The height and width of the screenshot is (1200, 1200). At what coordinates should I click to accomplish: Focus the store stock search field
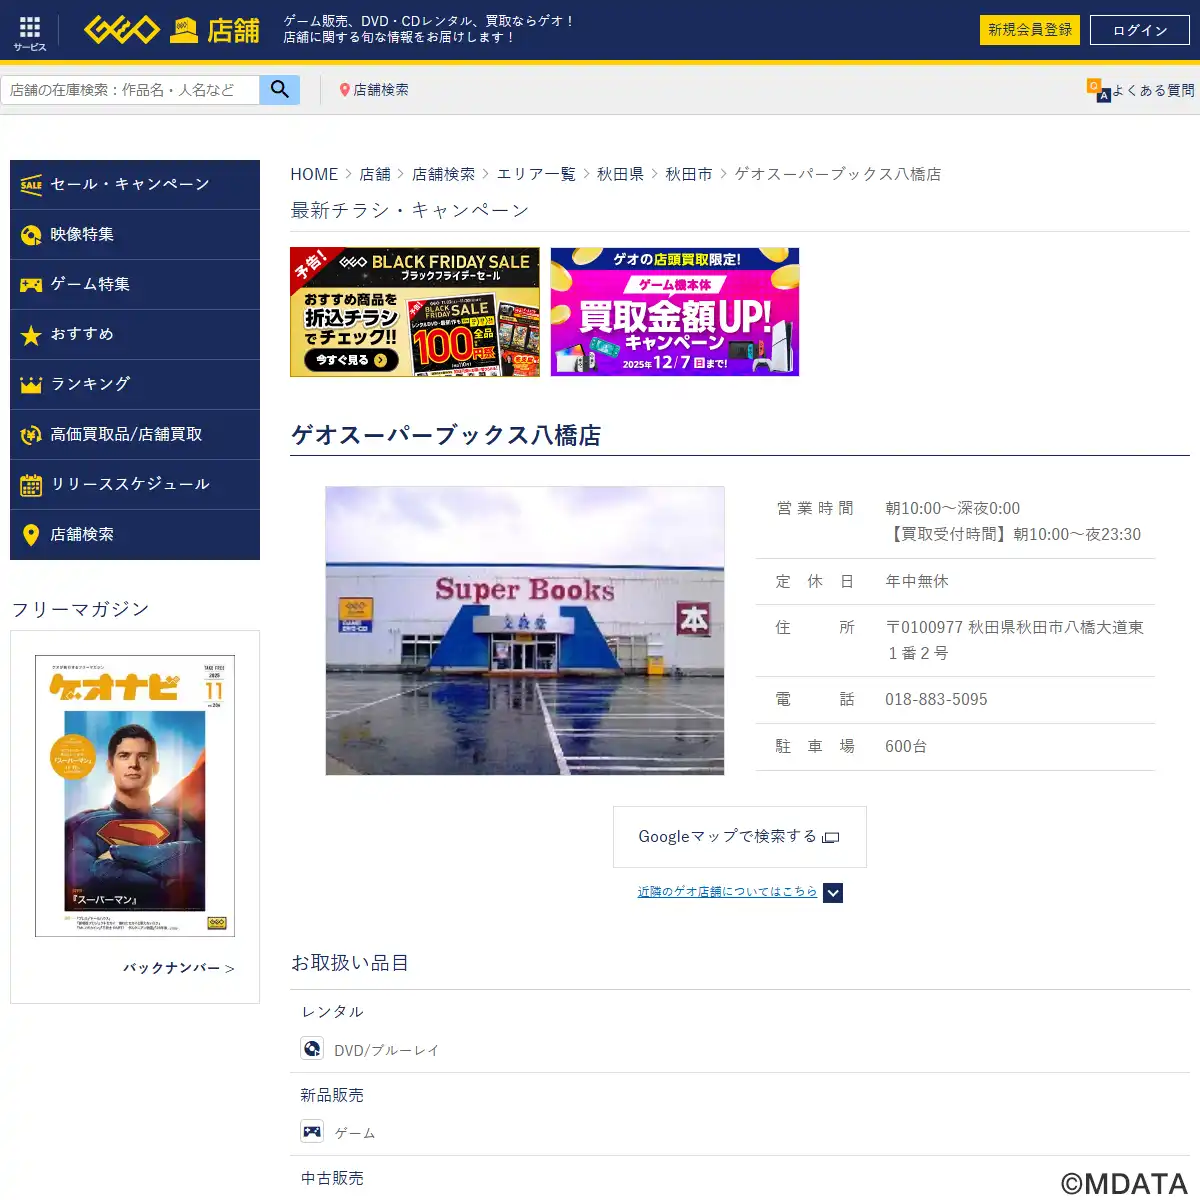click(130, 89)
